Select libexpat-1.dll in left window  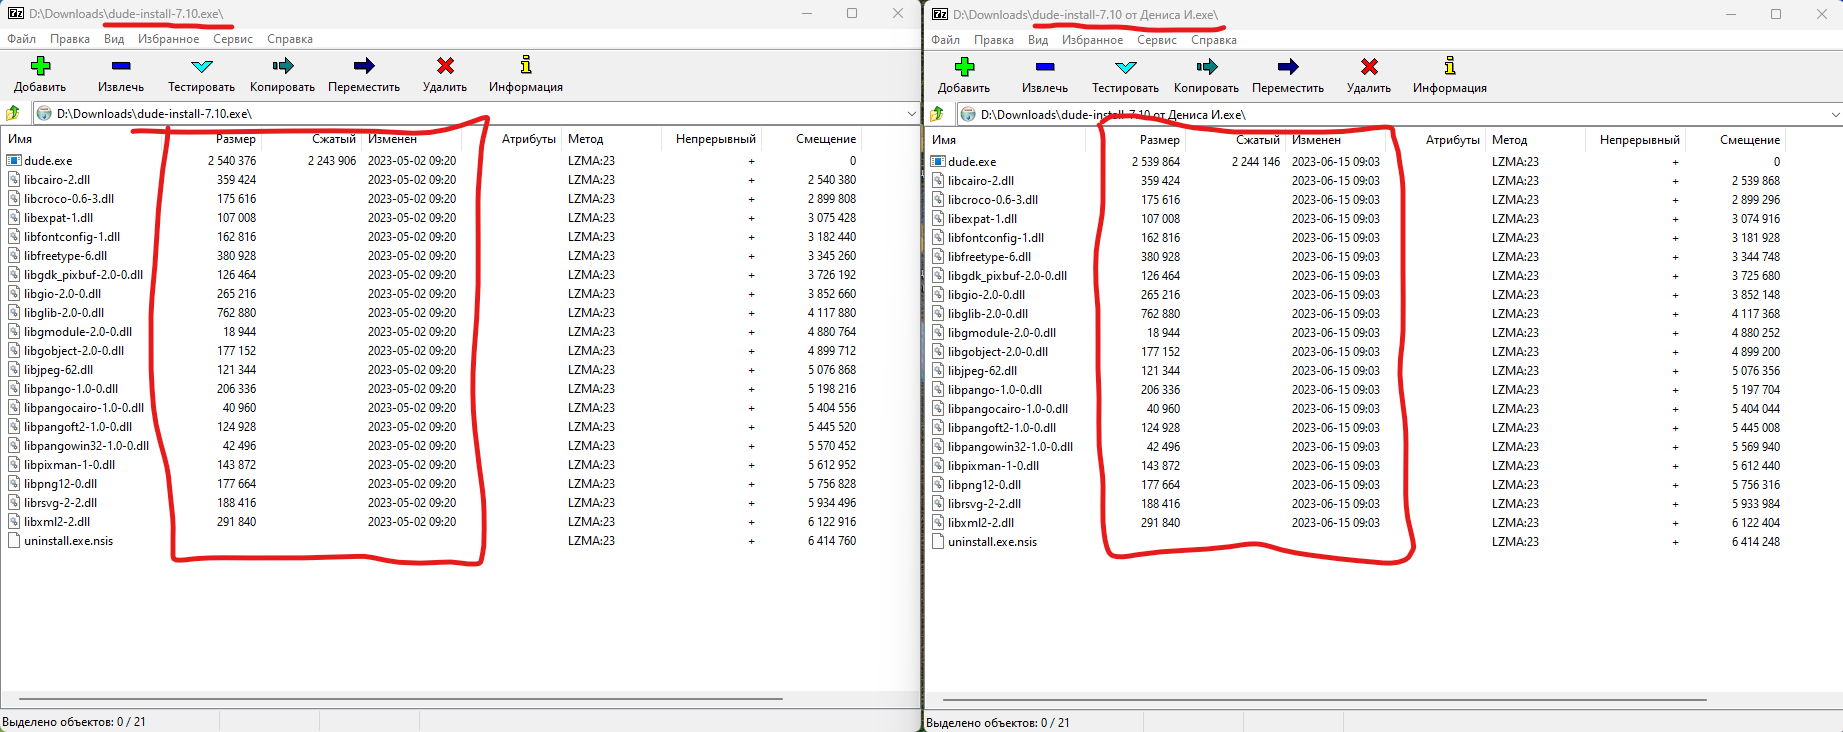click(58, 218)
